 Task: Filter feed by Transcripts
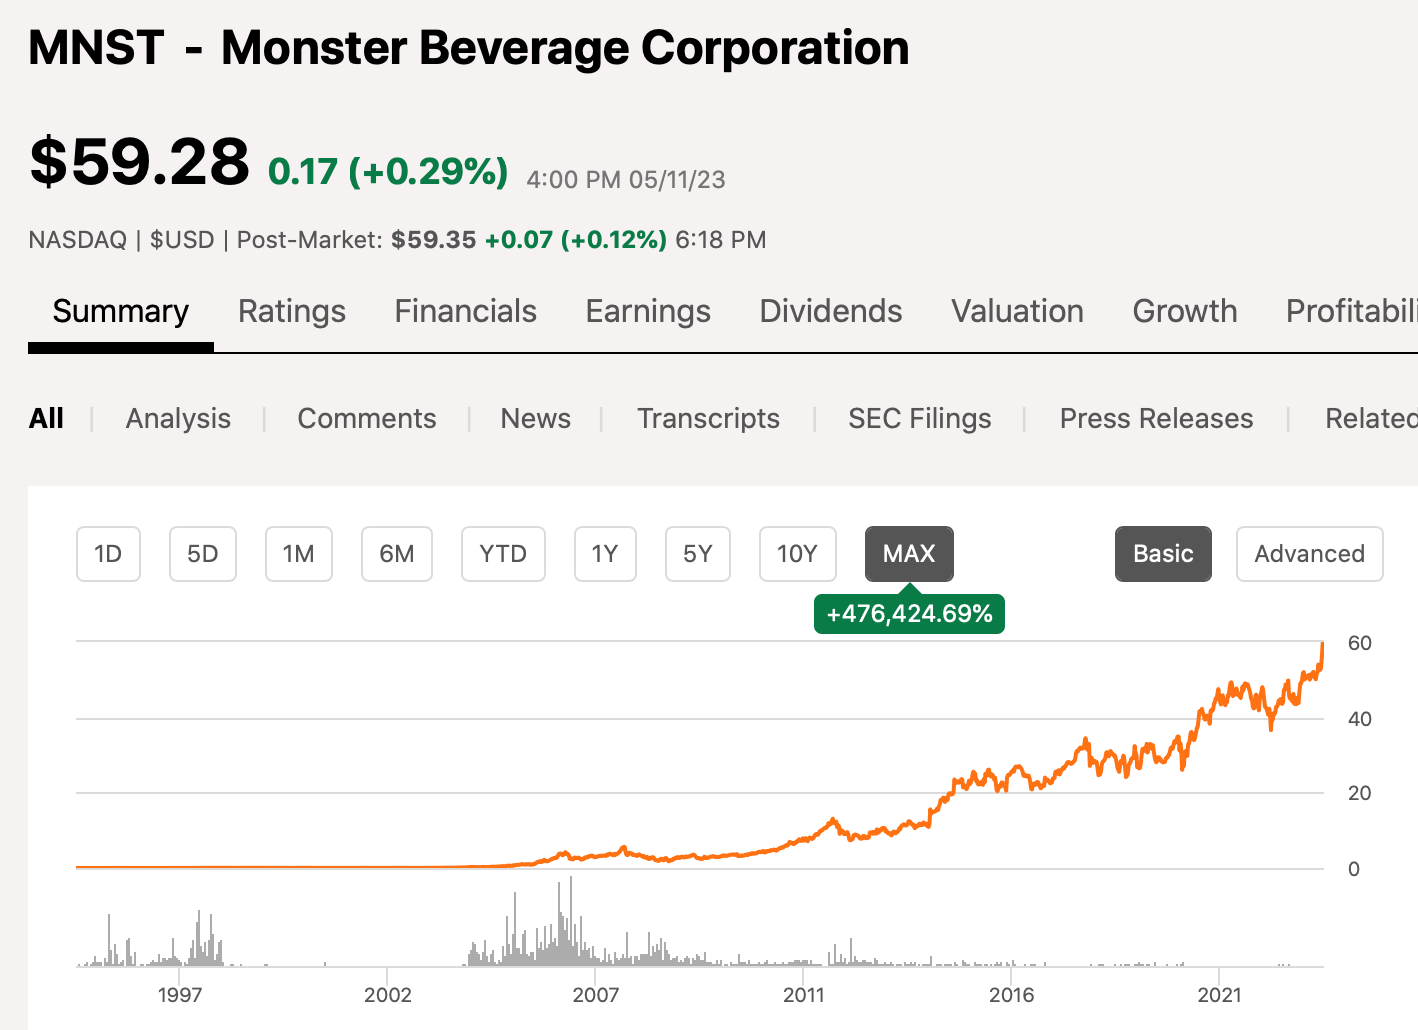708,419
